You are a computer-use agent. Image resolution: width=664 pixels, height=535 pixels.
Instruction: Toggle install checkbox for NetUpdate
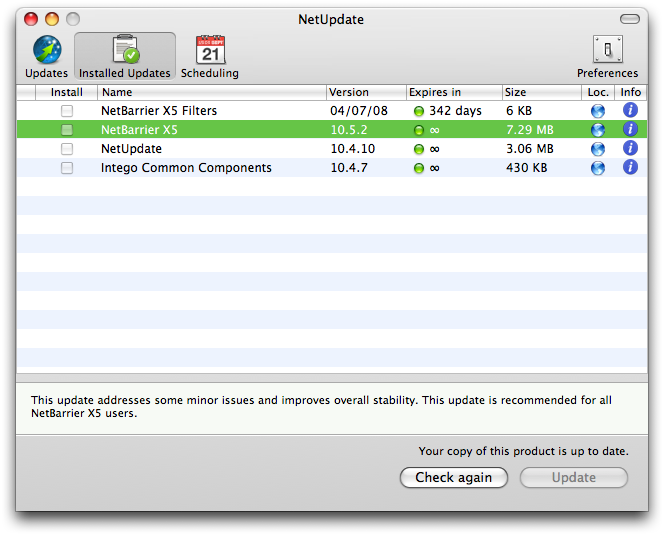67,149
